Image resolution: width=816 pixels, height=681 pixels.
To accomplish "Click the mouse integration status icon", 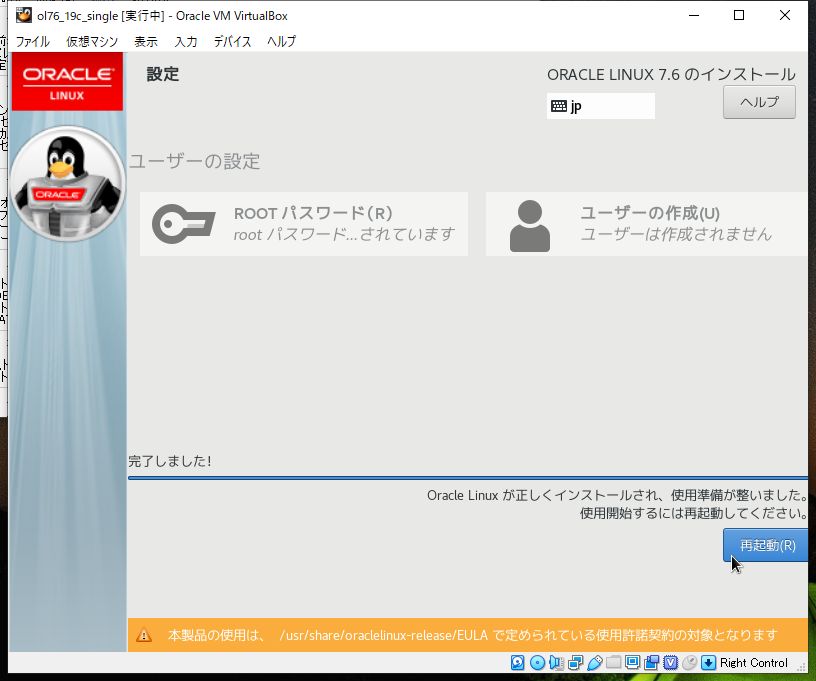I will coord(689,662).
